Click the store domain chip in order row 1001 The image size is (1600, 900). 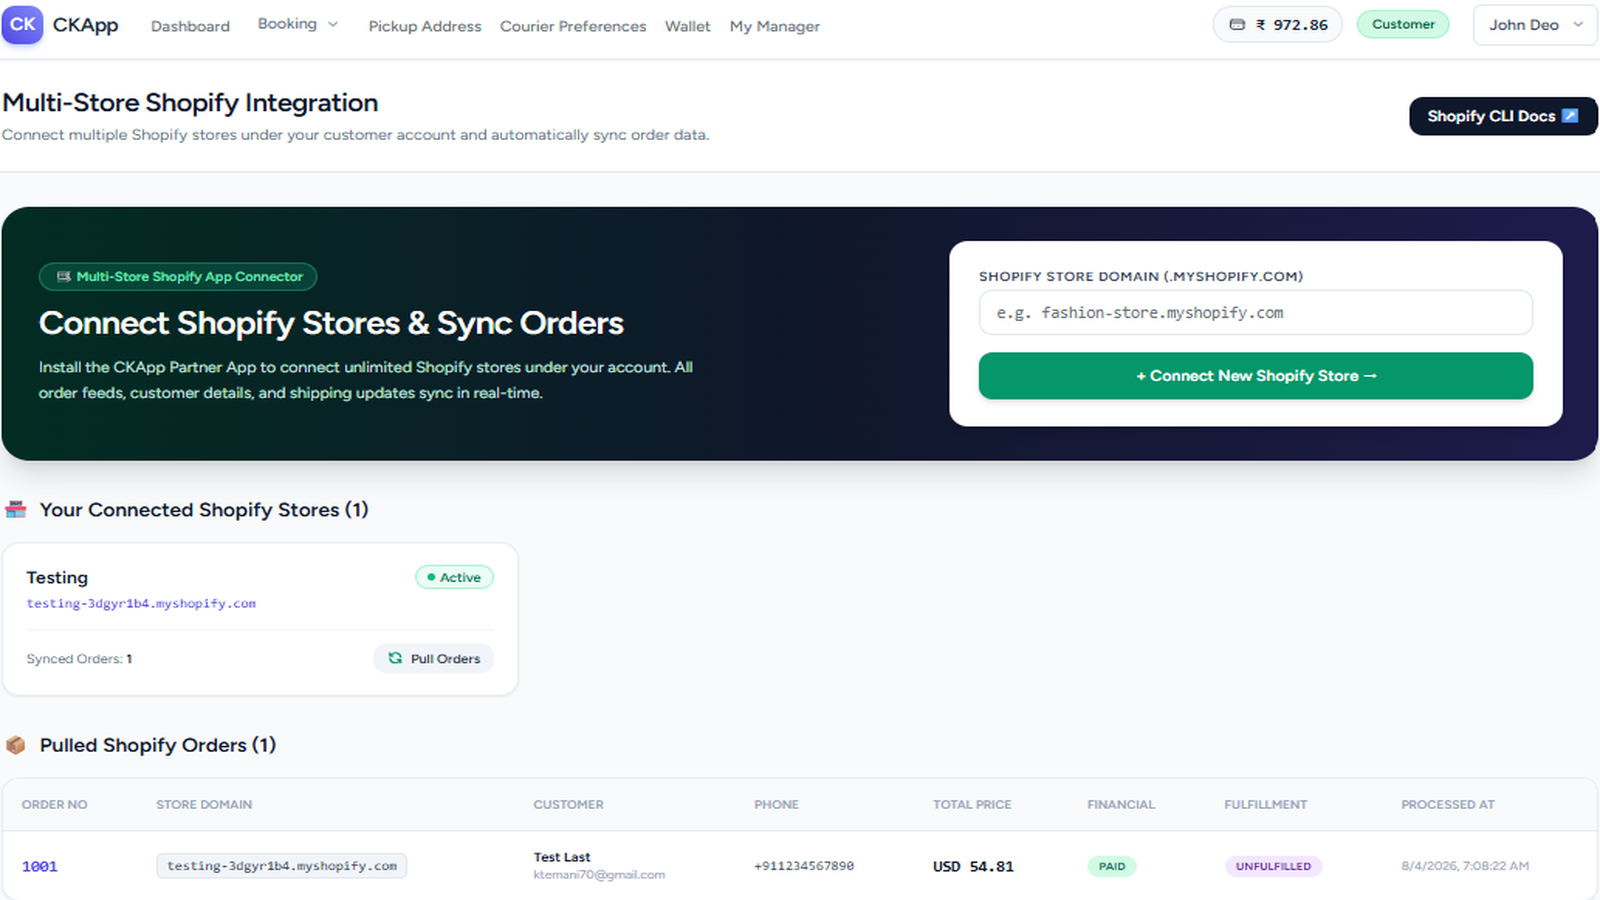(x=281, y=866)
